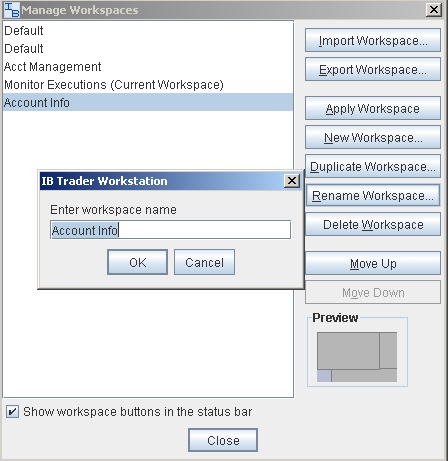This screenshot has width=448, height=461.
Task: Close Manage Workspaces window with X
Action: click(x=434, y=10)
